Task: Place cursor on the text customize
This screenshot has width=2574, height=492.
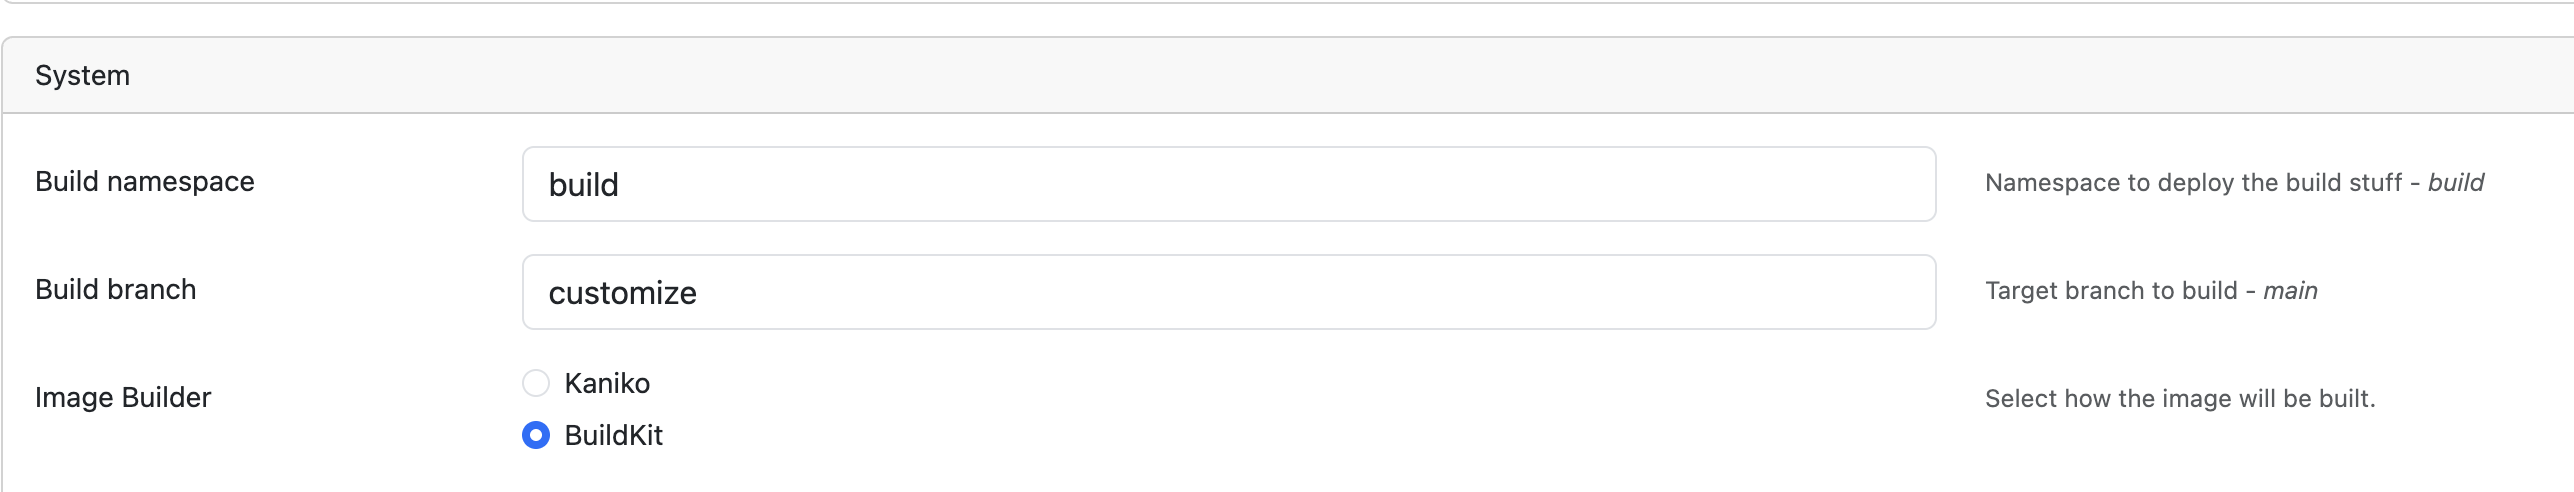Action: pos(622,293)
